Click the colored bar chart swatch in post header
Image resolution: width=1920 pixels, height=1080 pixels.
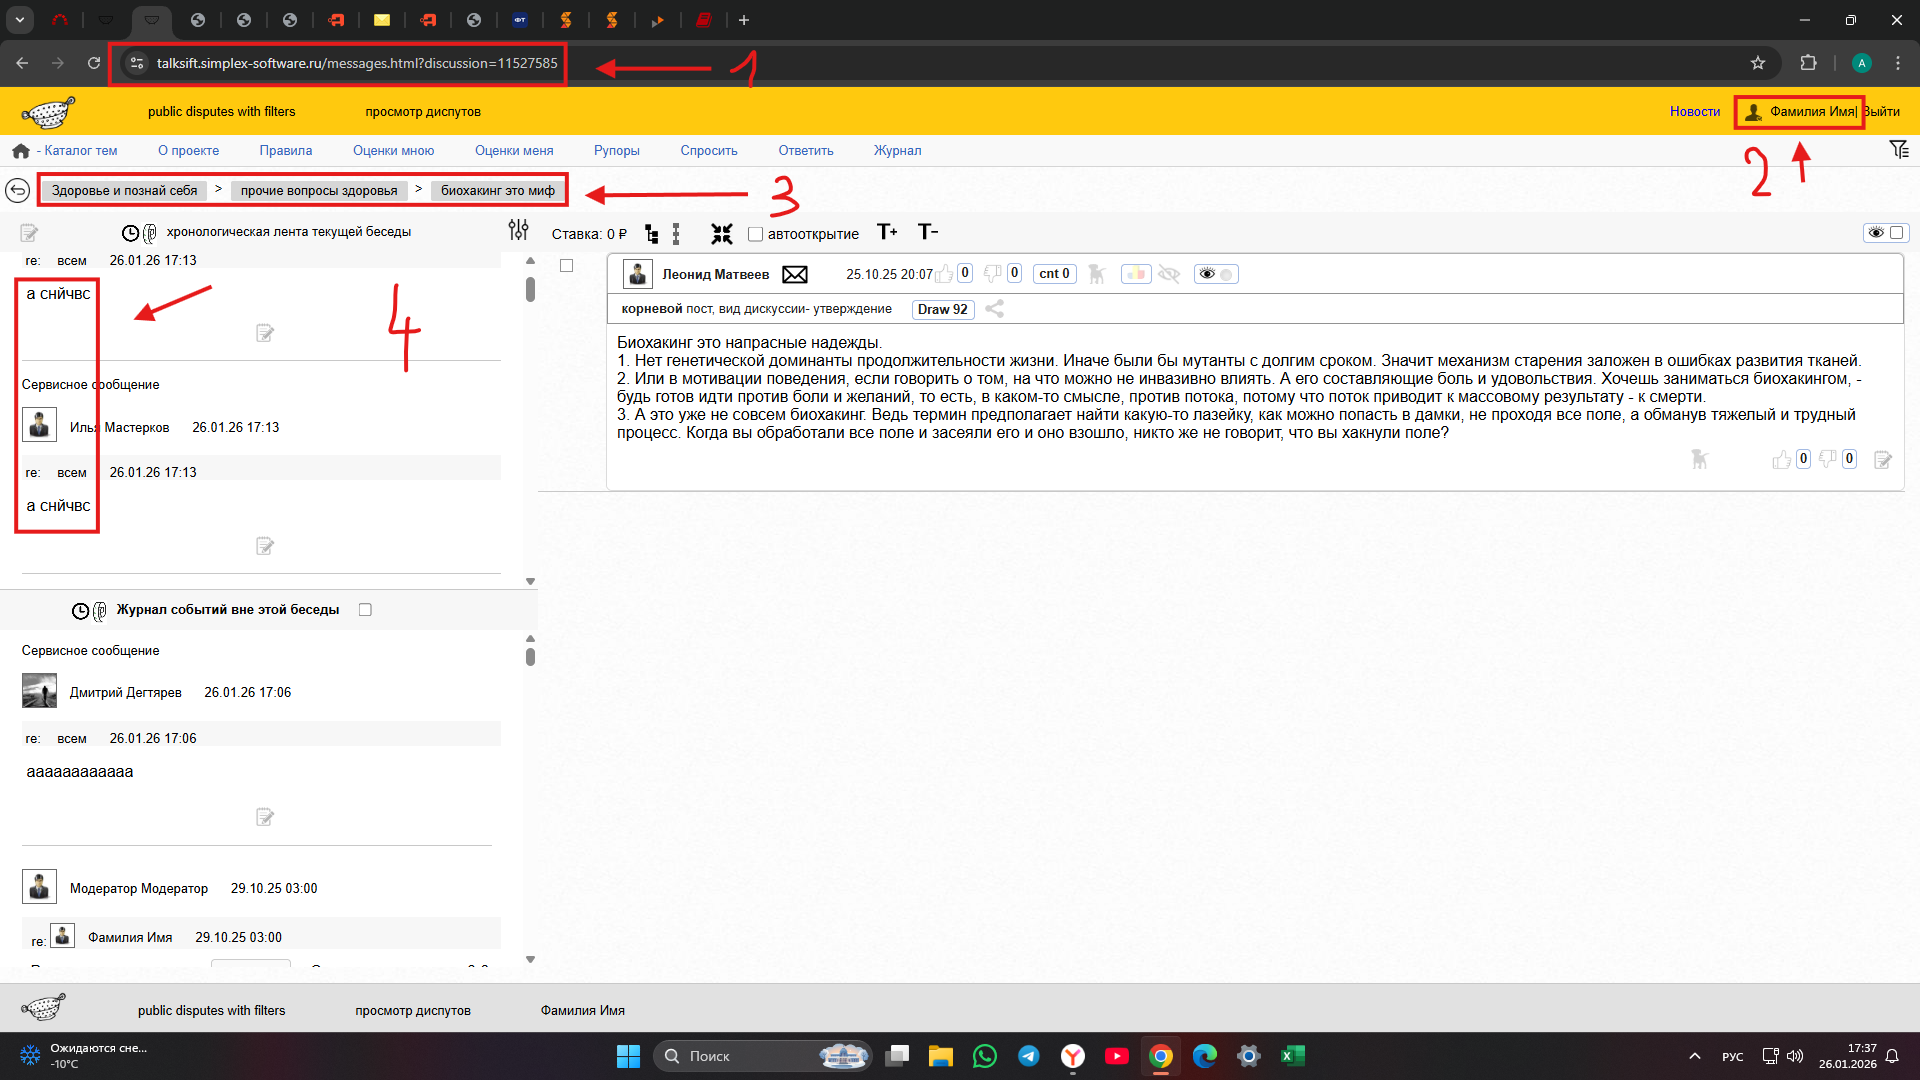pyautogui.click(x=1136, y=274)
